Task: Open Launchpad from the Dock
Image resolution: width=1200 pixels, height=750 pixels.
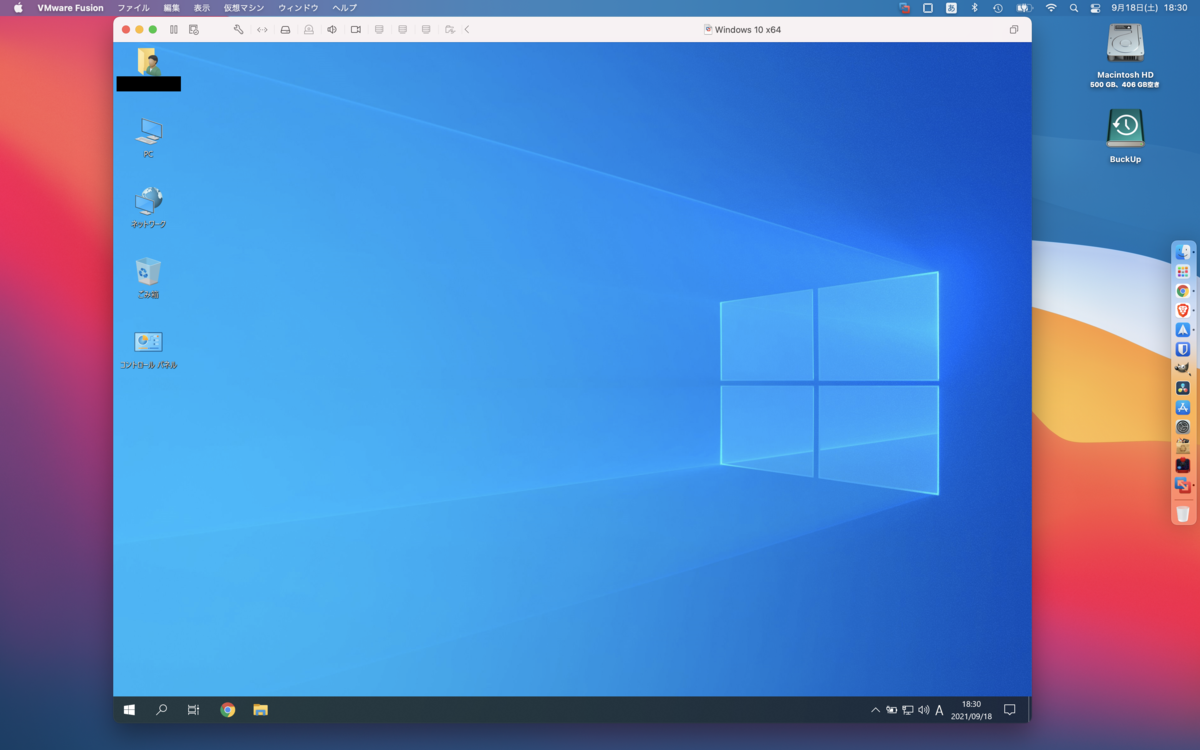Action: tap(1183, 271)
